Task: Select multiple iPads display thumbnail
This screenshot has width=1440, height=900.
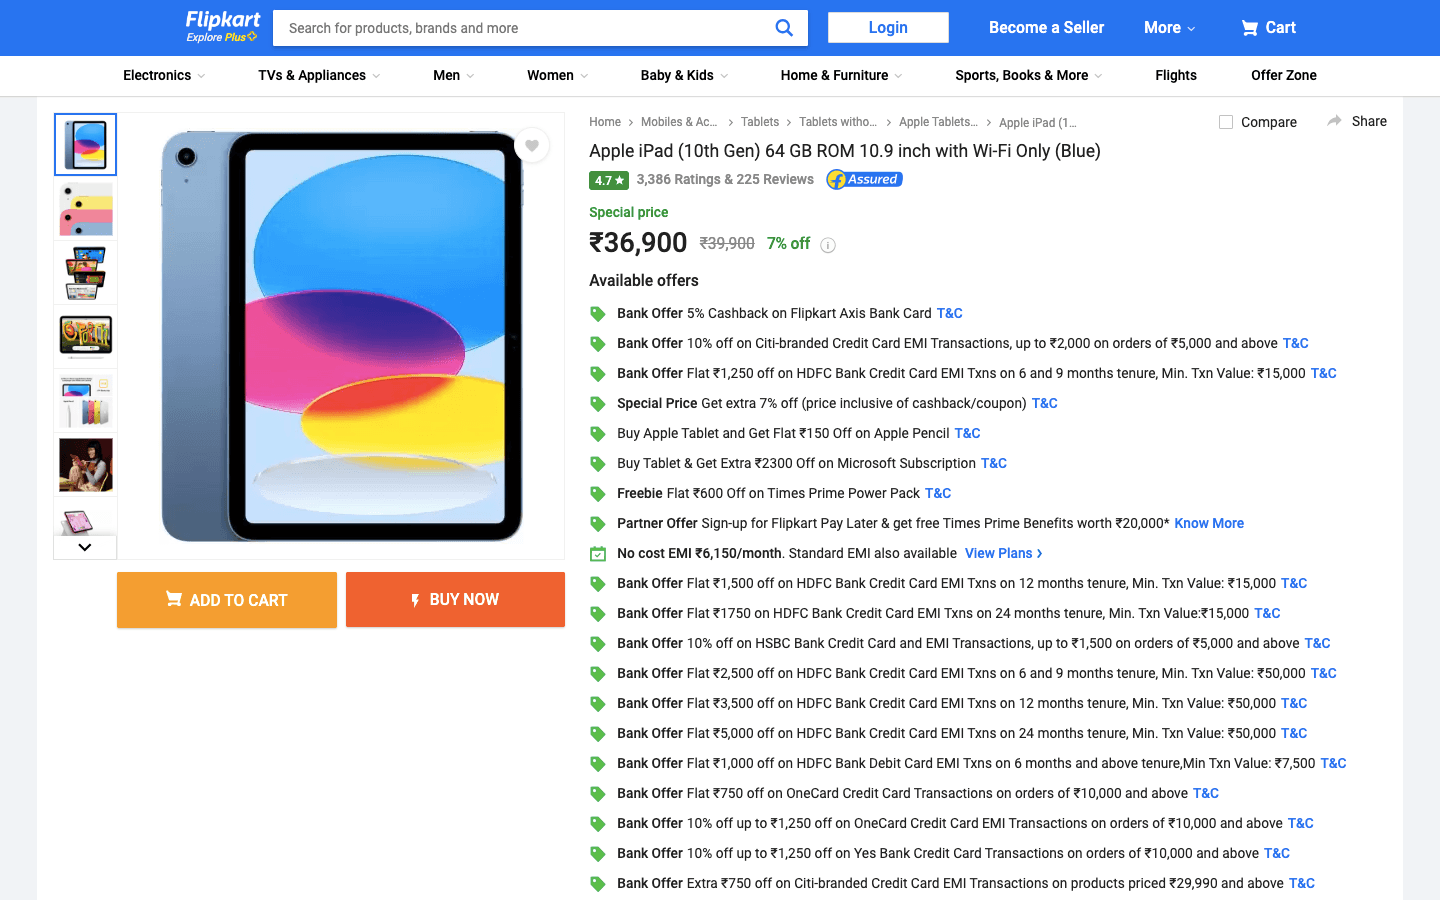Action: click(85, 273)
